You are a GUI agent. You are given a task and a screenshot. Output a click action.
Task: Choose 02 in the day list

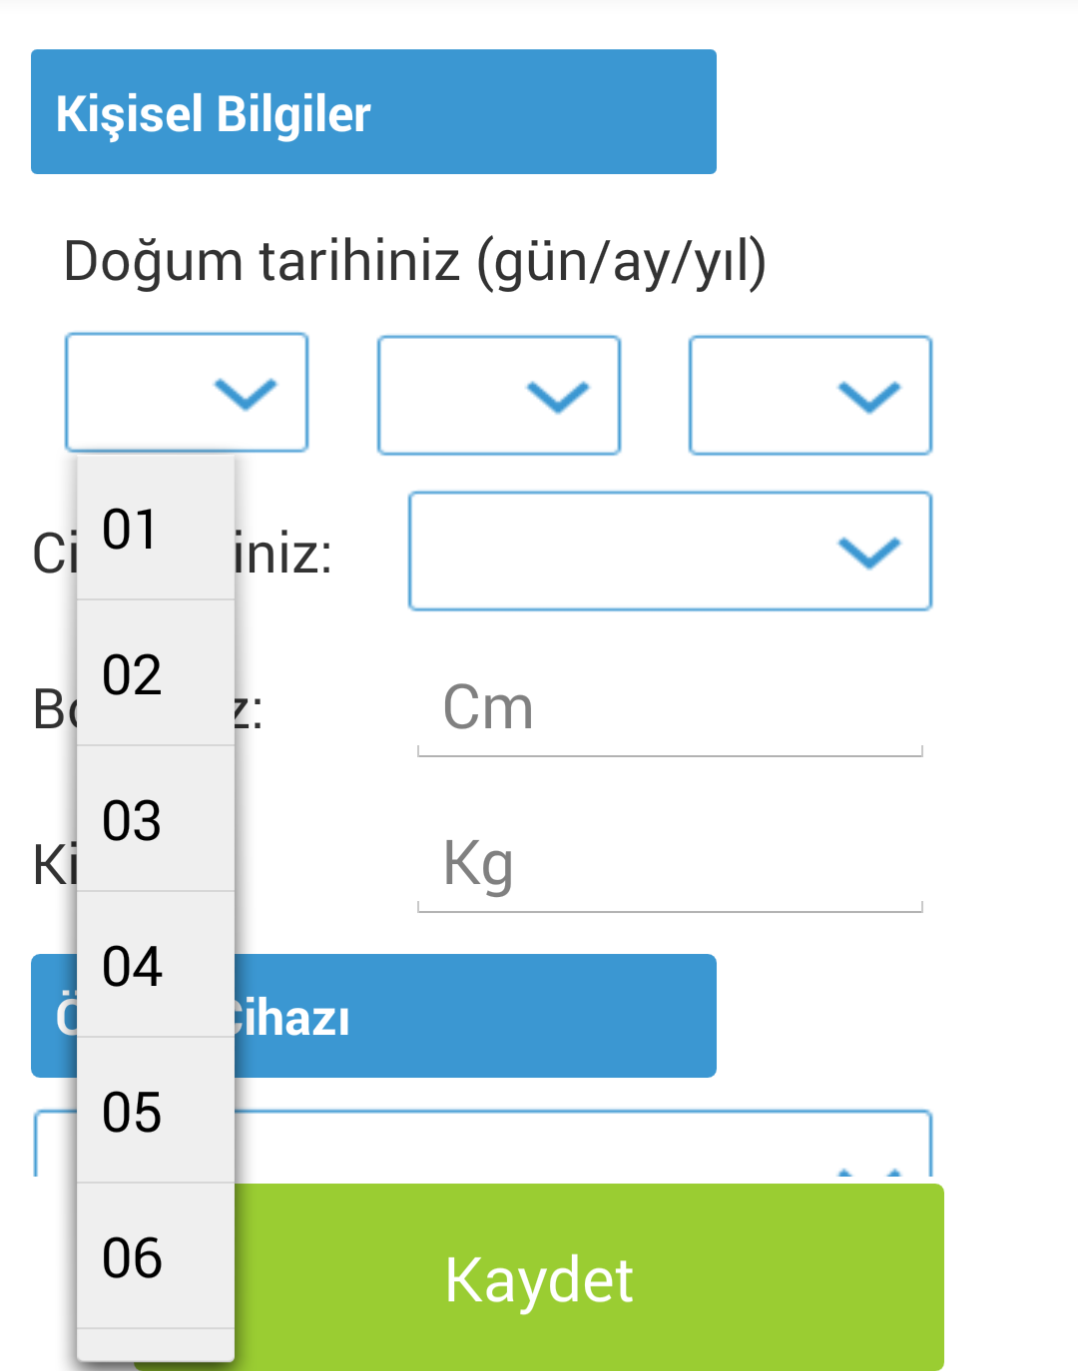(x=155, y=675)
